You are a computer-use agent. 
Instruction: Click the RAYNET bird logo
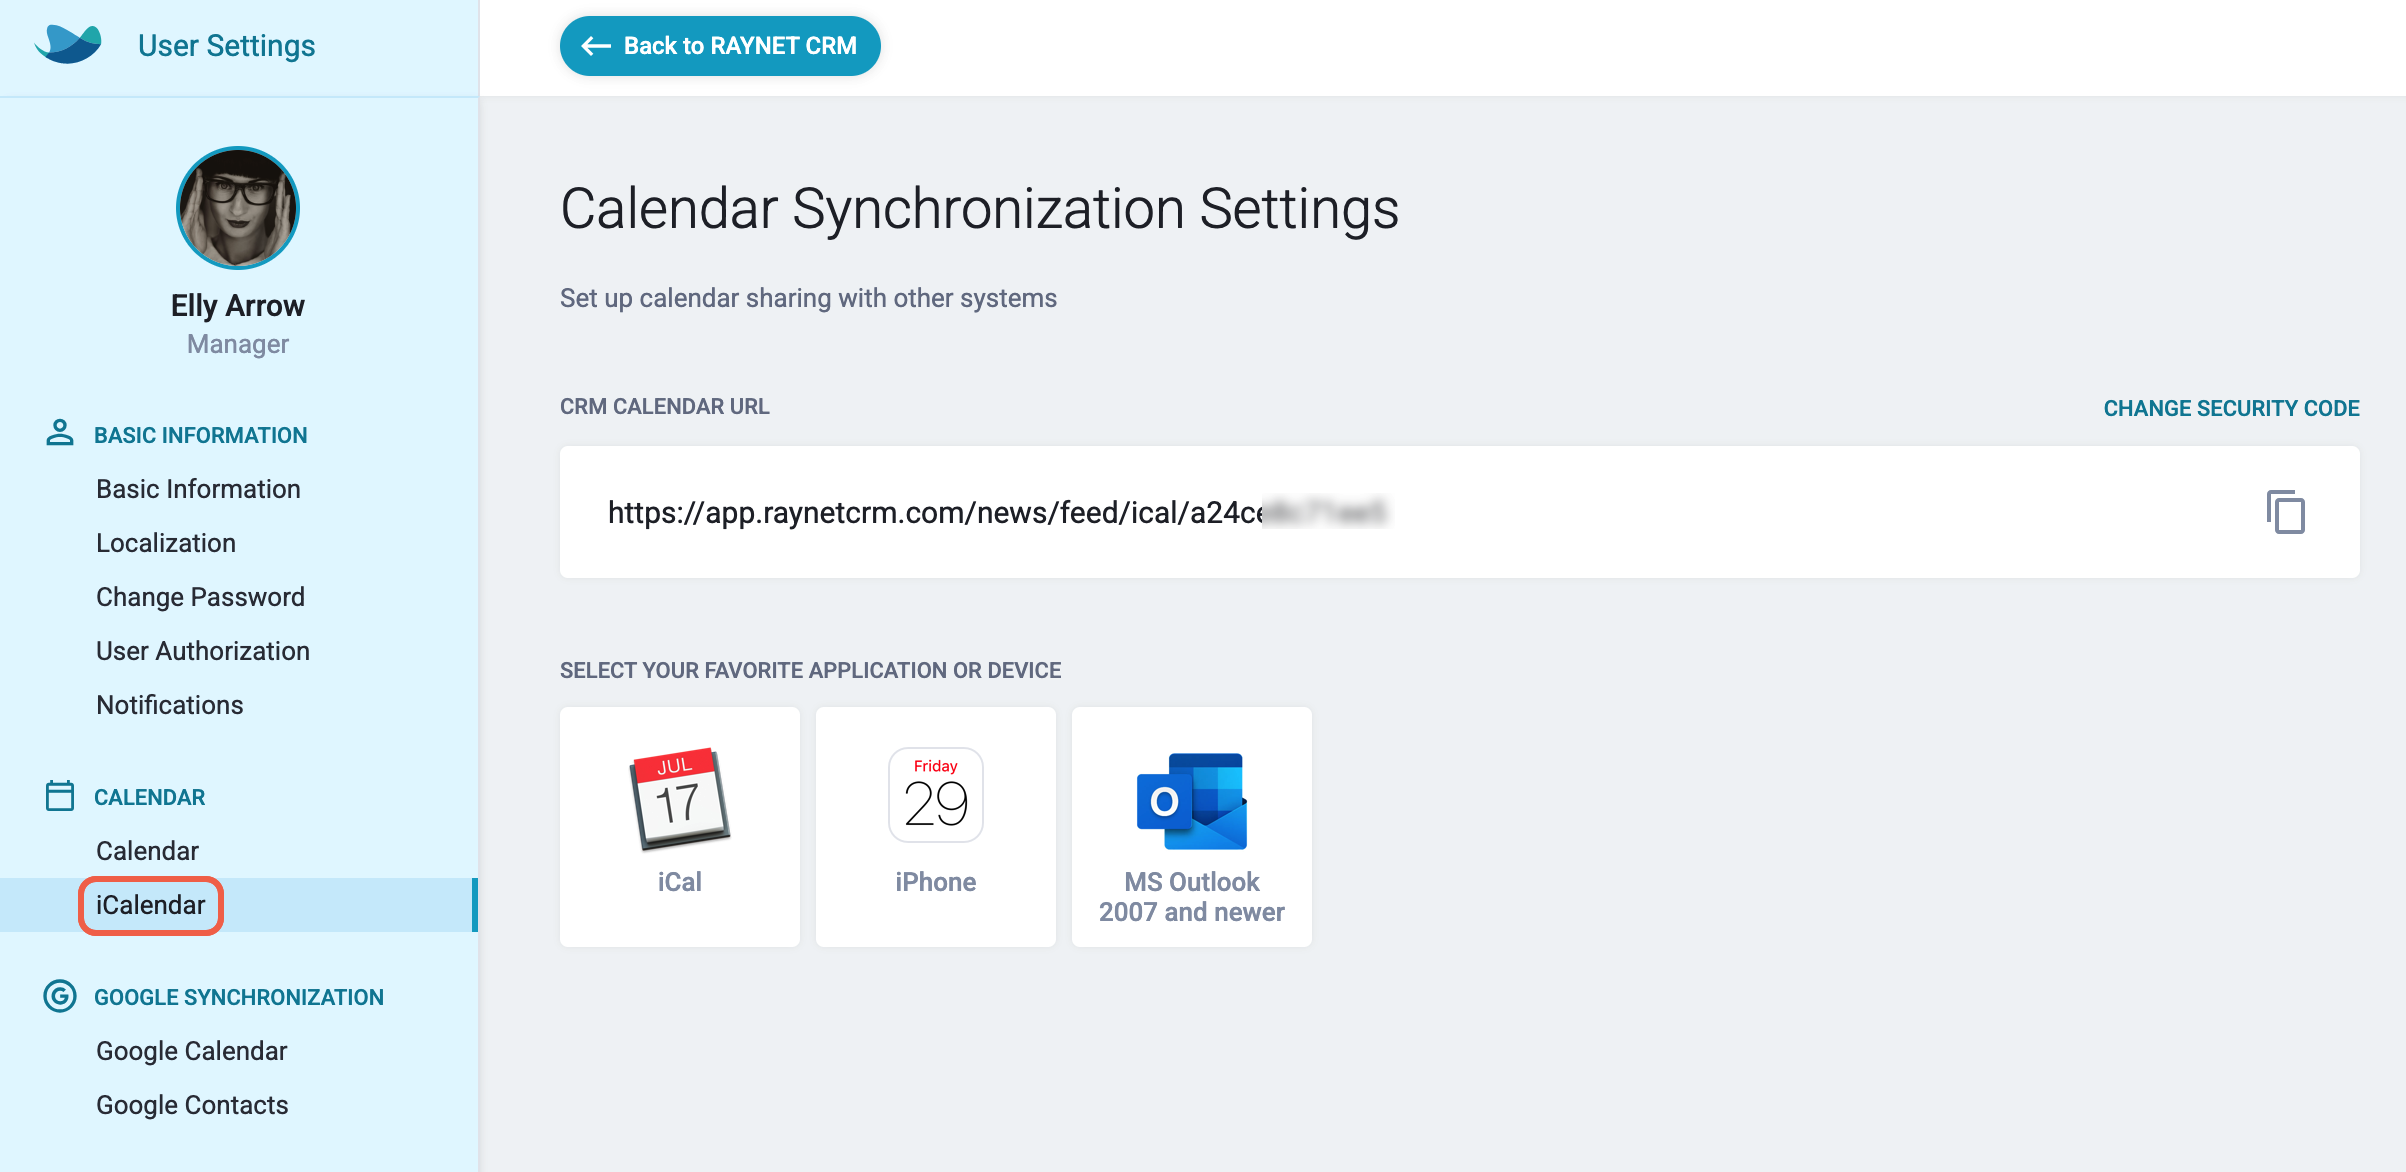68,44
